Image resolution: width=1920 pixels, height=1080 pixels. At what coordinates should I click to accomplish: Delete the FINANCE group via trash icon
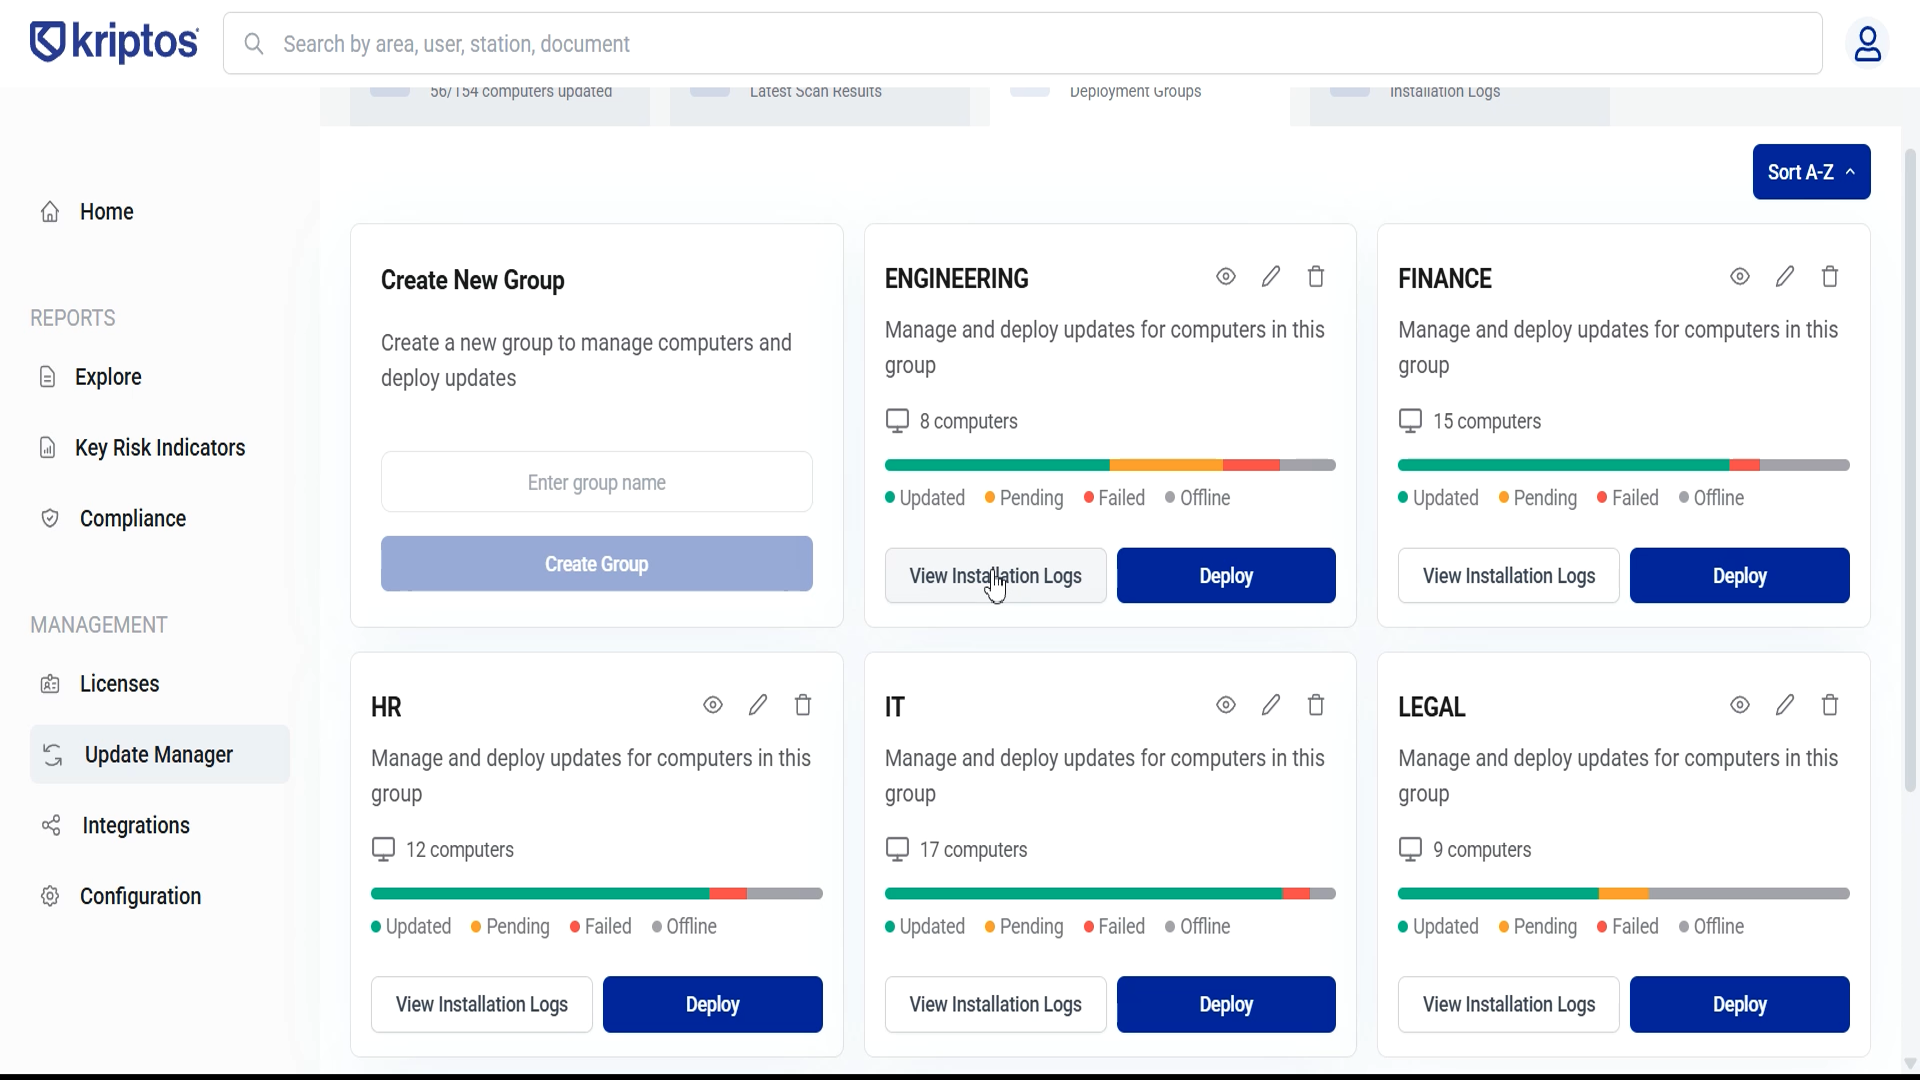(1830, 277)
